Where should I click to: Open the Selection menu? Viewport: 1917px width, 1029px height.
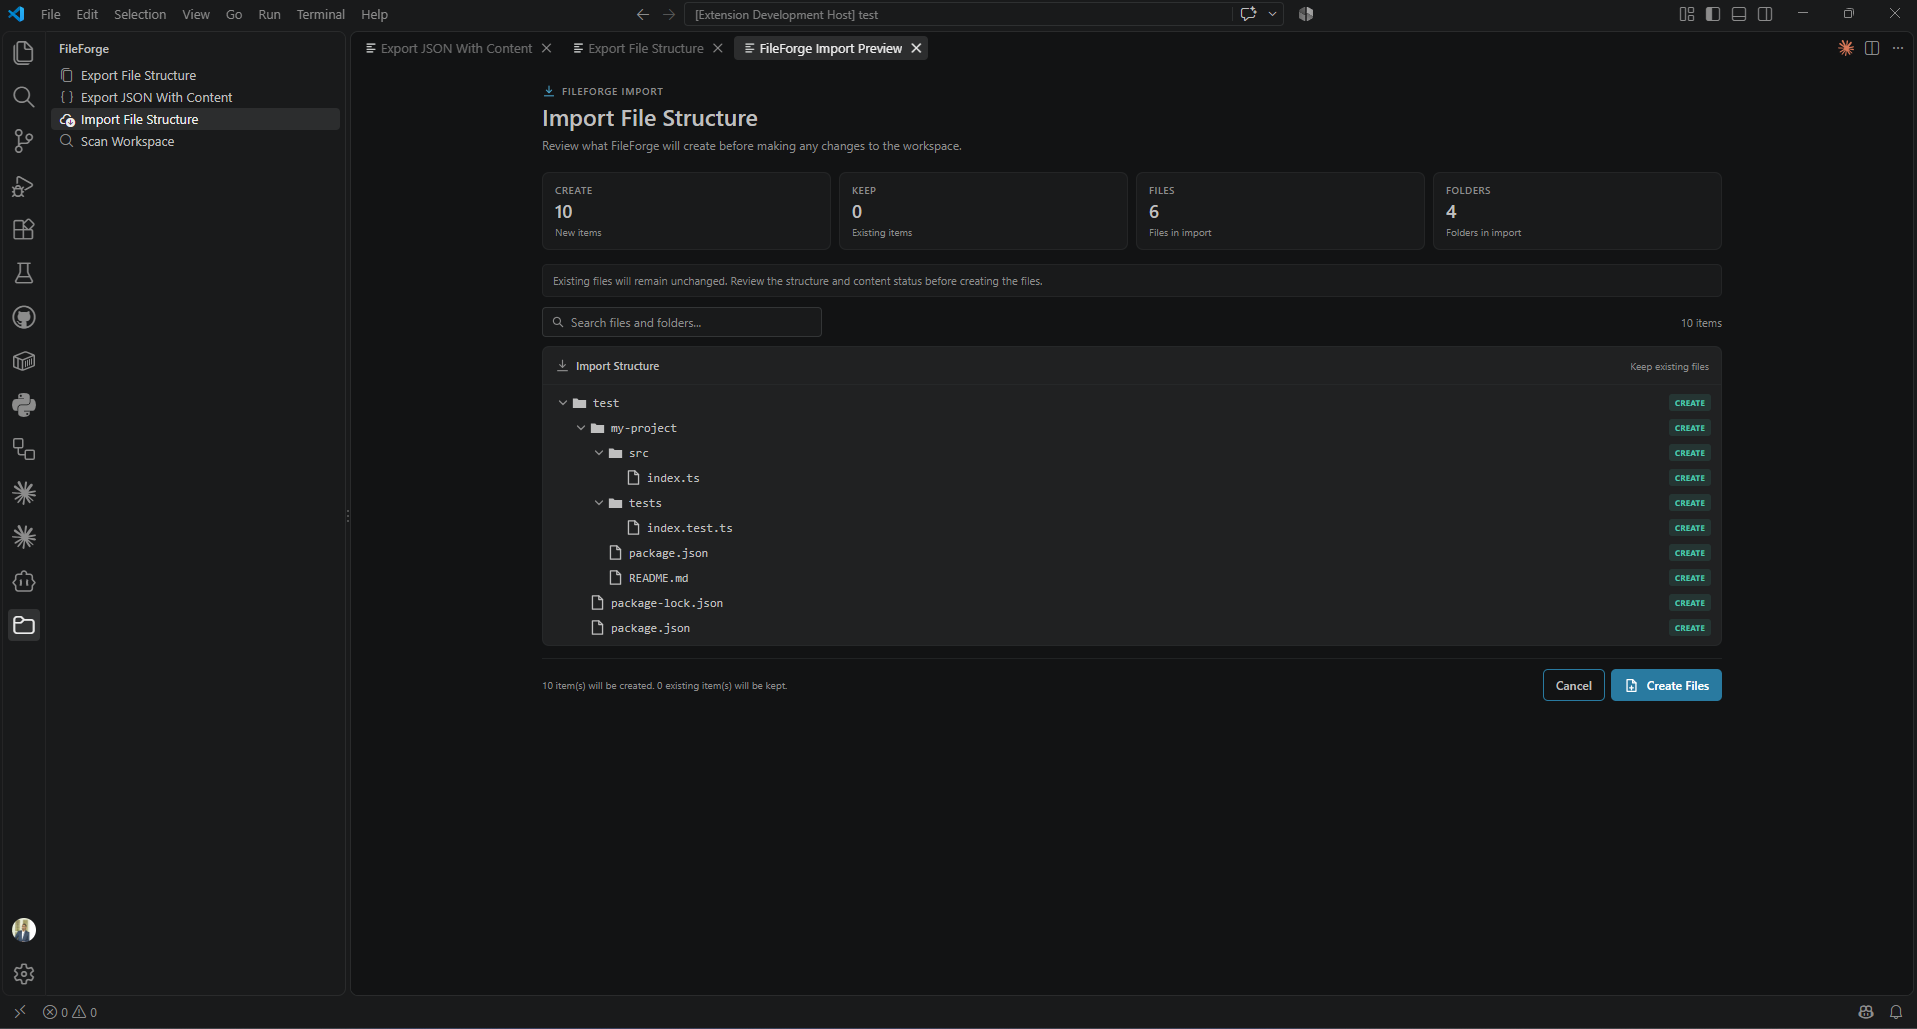[x=140, y=14]
